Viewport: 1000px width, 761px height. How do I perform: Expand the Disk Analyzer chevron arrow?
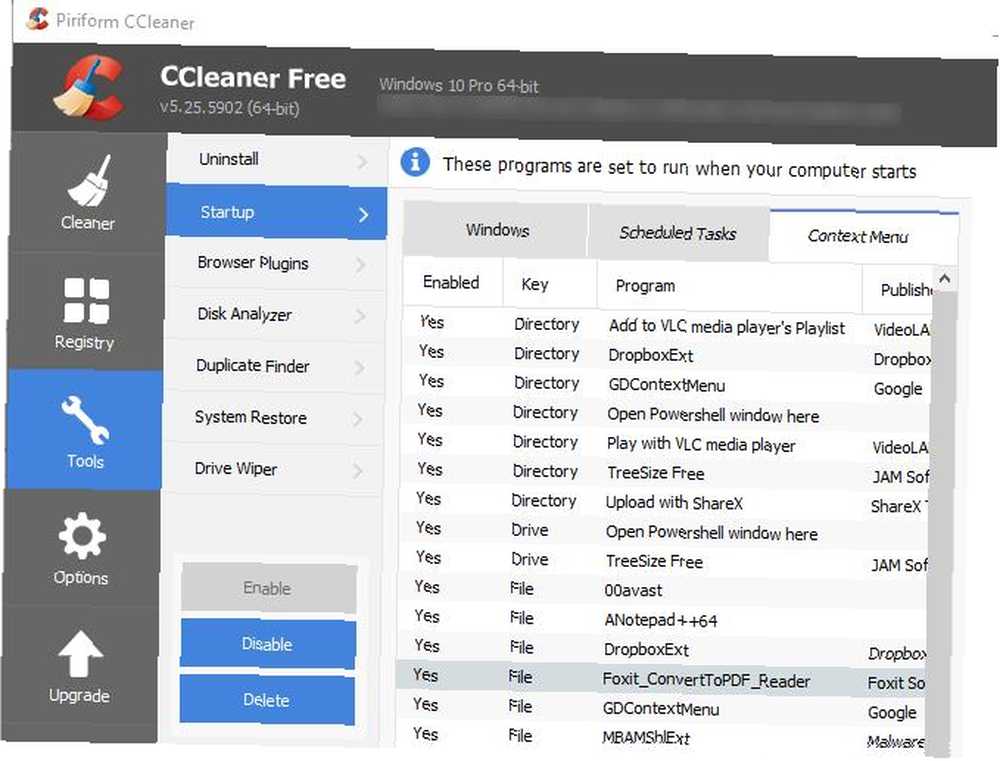tap(360, 316)
